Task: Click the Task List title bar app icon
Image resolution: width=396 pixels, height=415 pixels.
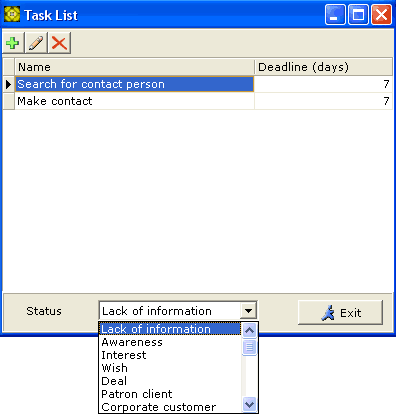Action: pos(12,14)
